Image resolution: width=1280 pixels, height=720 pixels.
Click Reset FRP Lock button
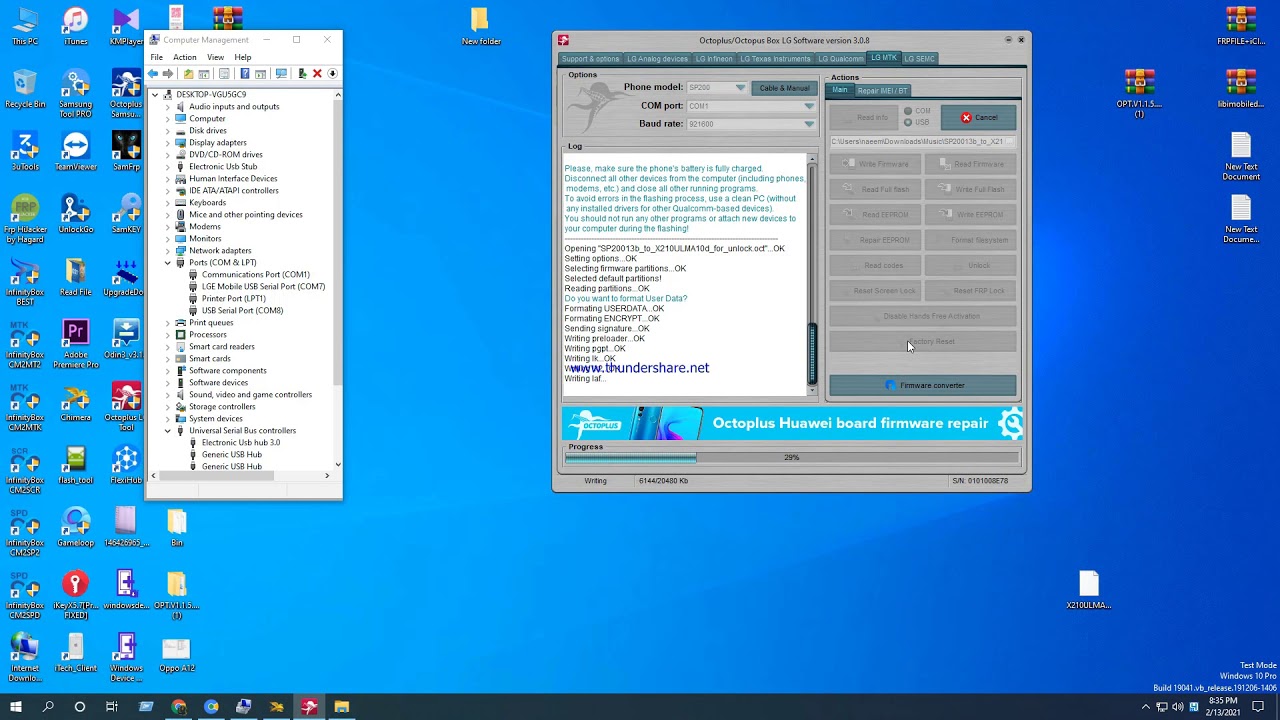click(970, 291)
